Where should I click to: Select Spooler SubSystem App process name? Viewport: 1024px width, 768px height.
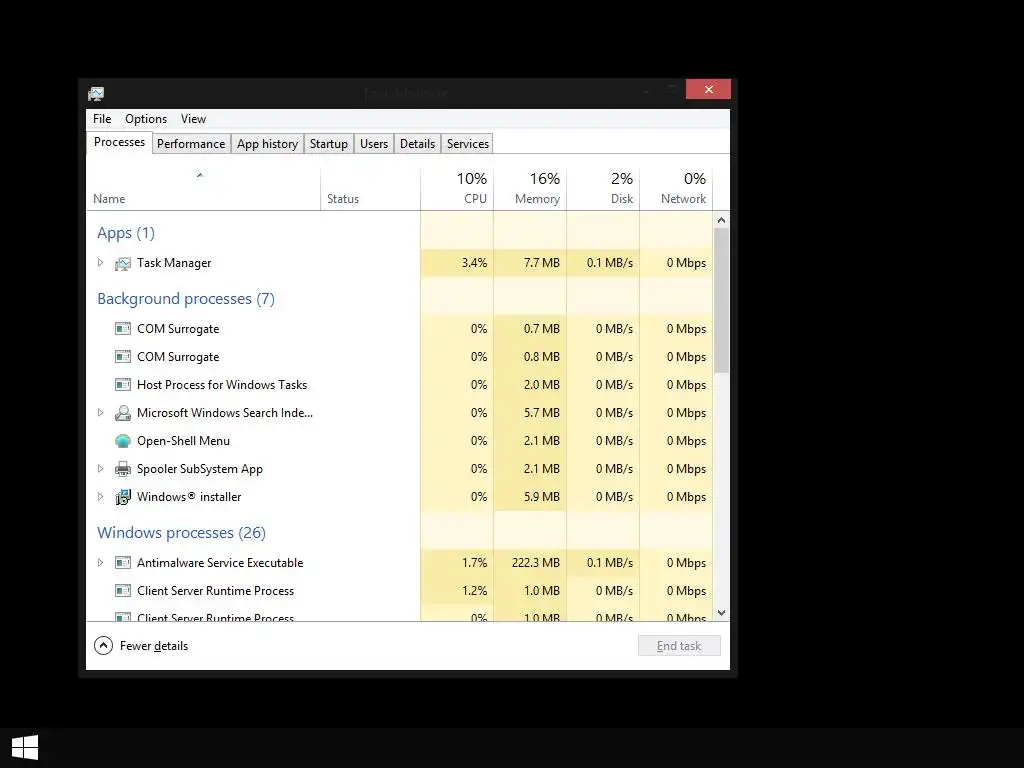point(200,469)
